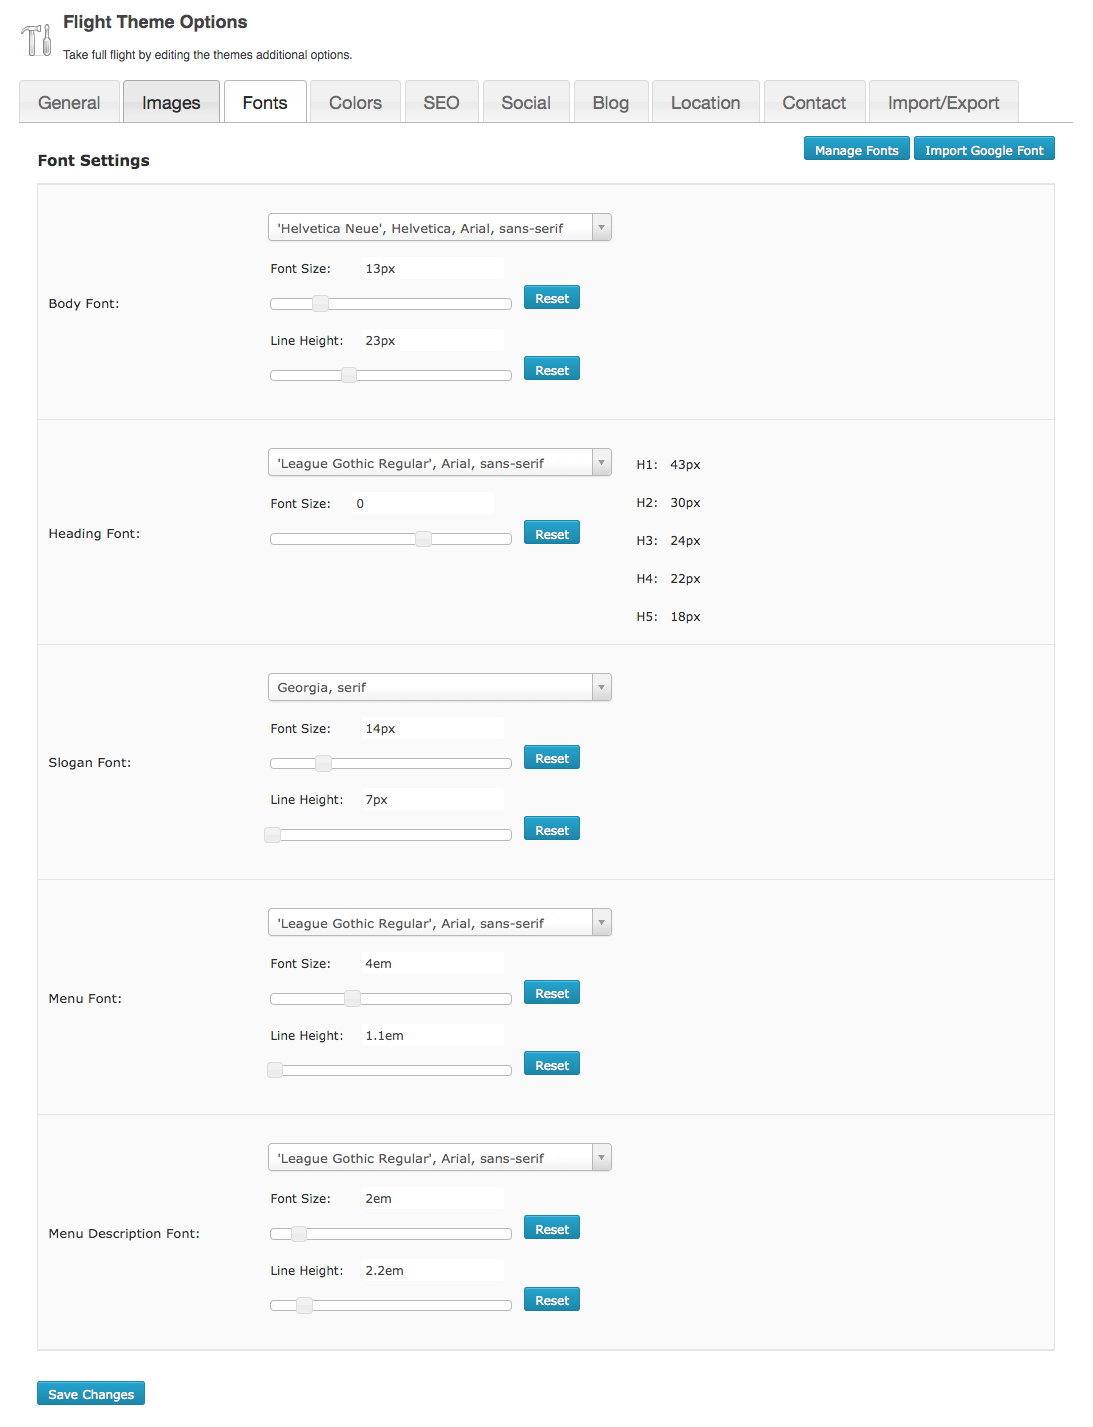Click the Body Font line height field
This screenshot has height=1427, width=1093.
pos(432,341)
